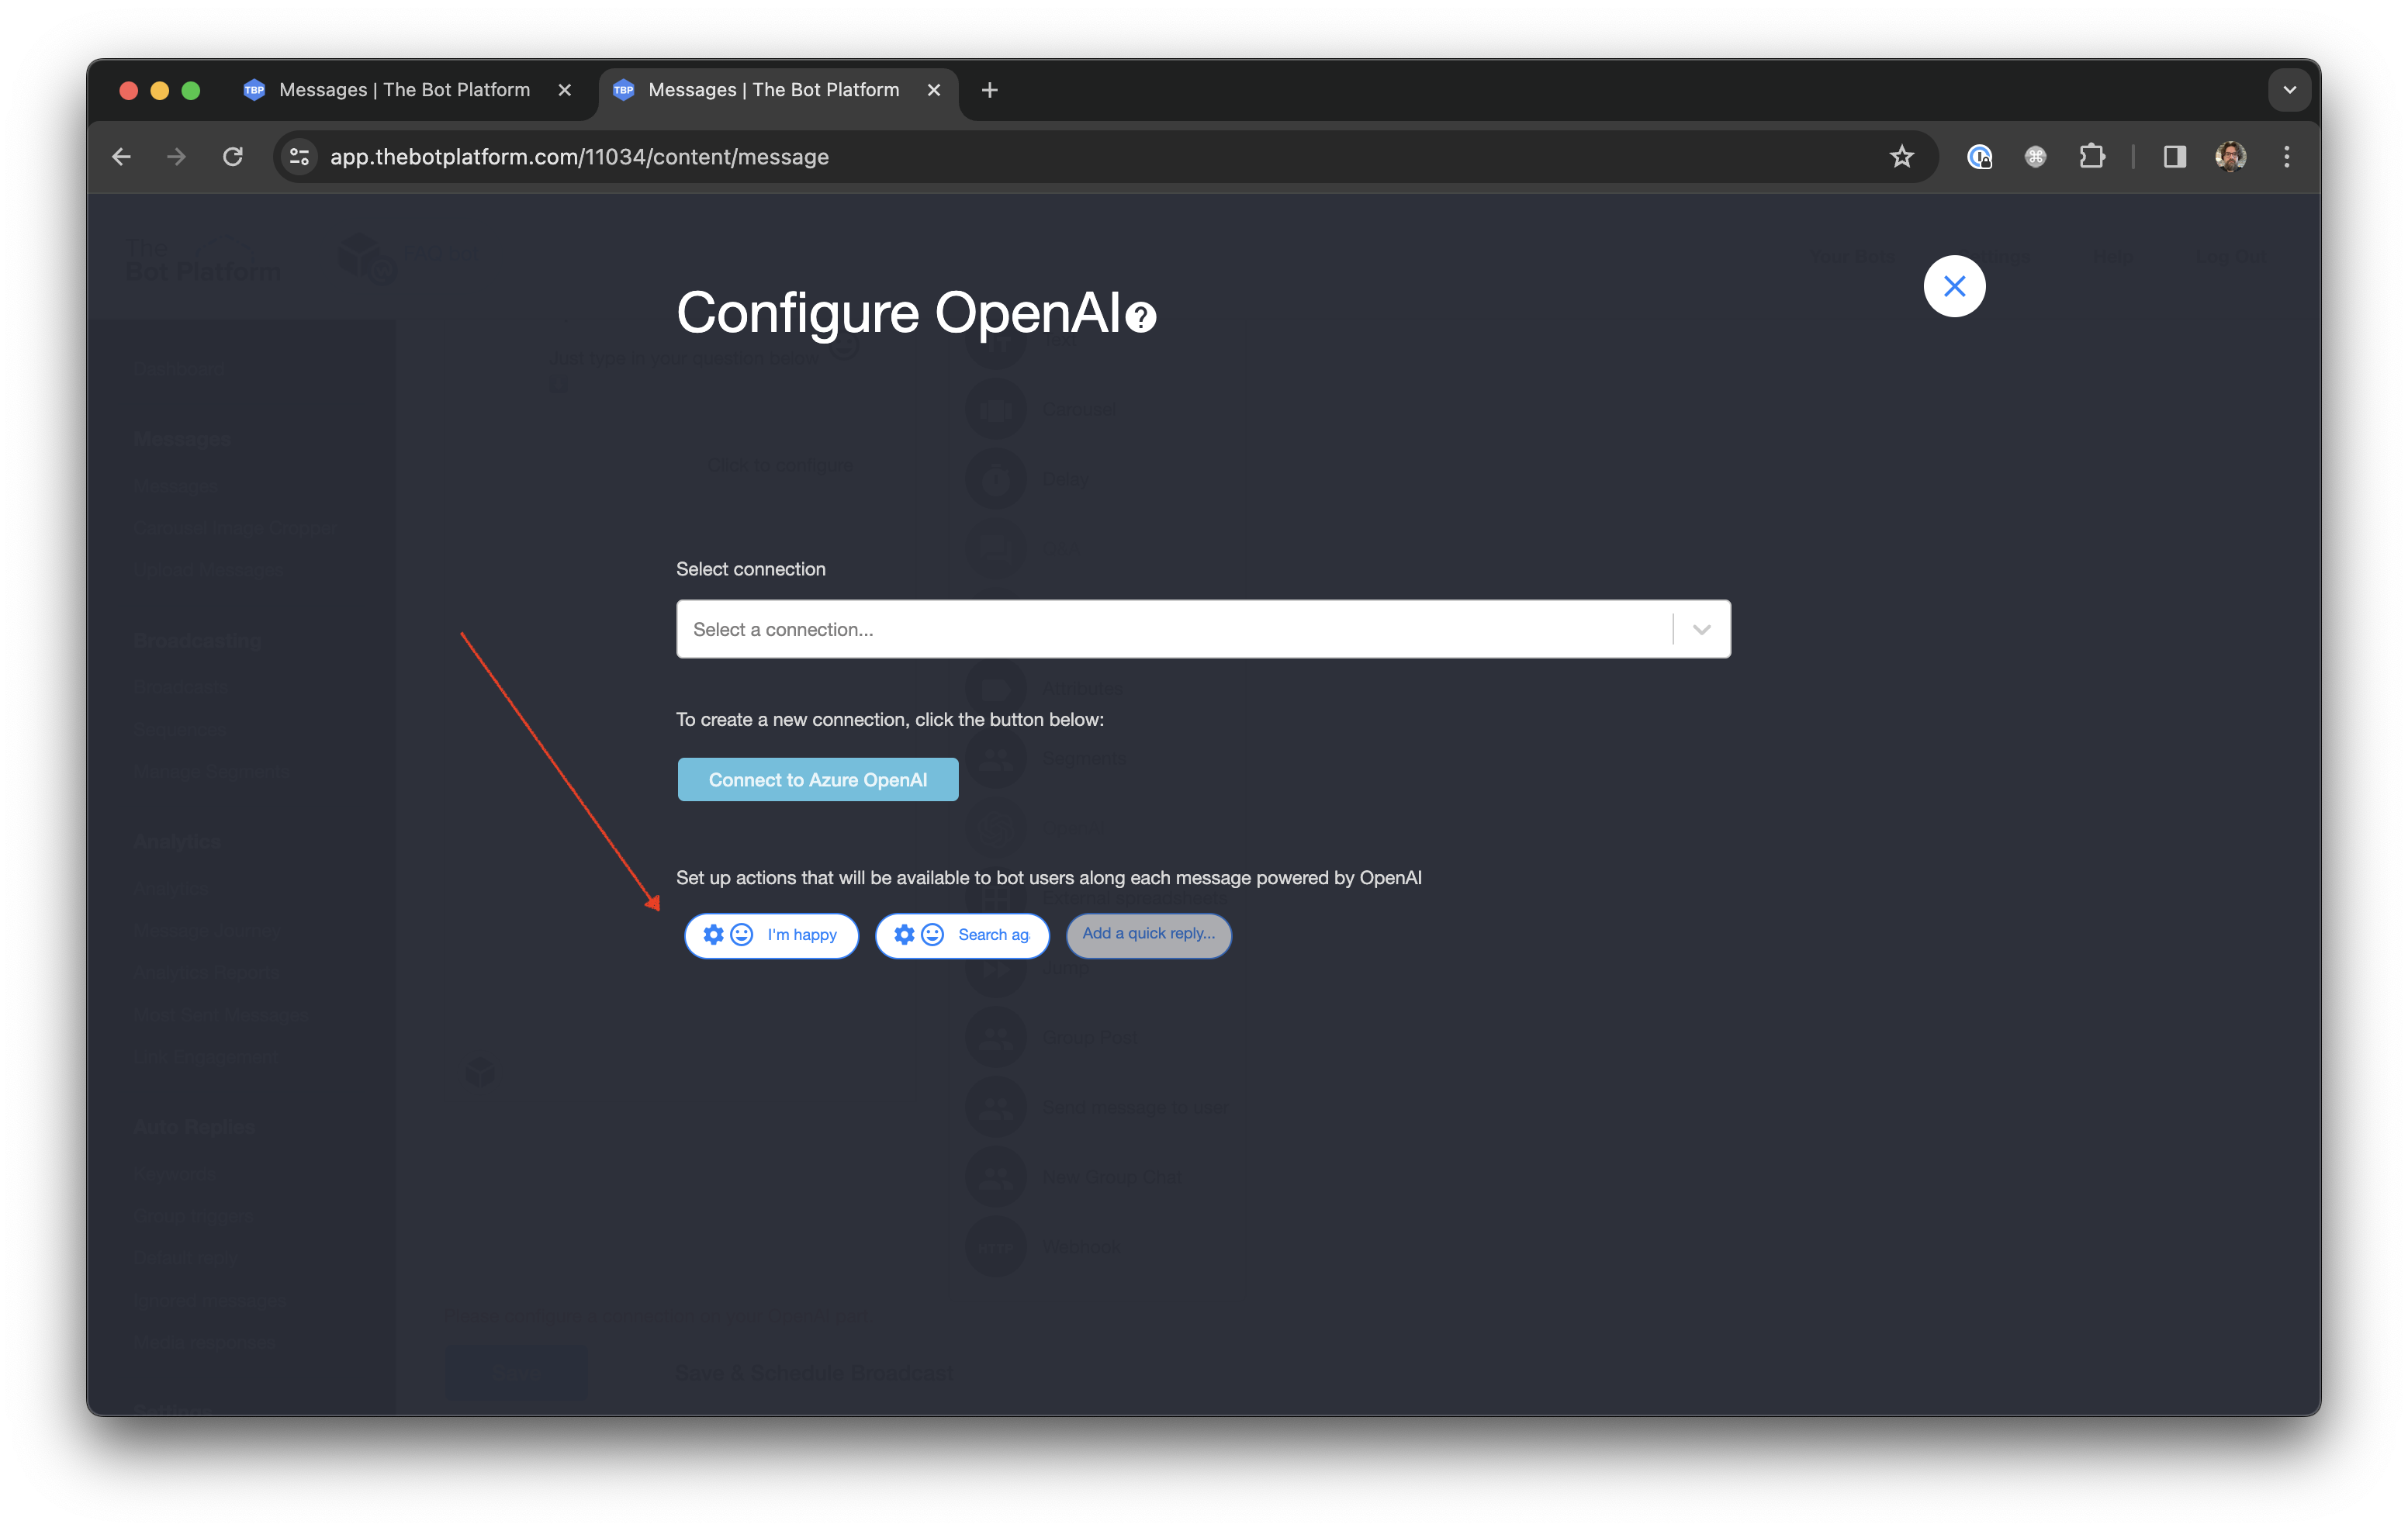Click Connect to Azure OpenAI button
This screenshot has height=1531, width=2408.
coord(817,779)
